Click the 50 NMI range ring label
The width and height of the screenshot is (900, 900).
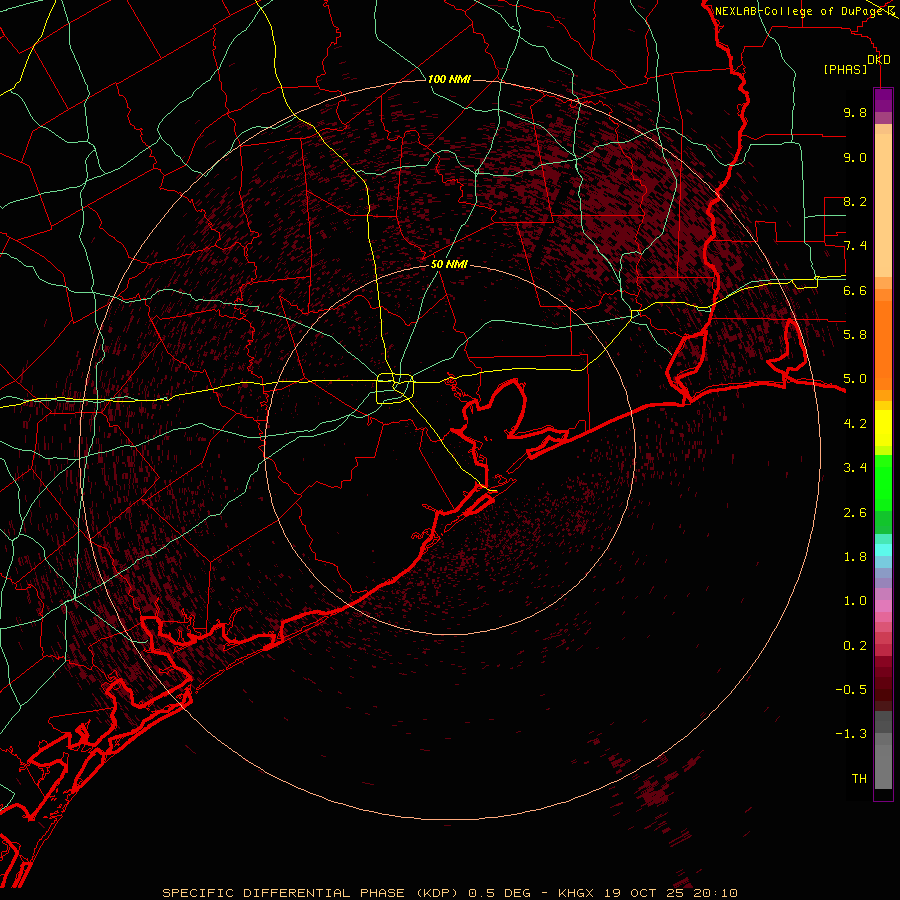pos(449,264)
